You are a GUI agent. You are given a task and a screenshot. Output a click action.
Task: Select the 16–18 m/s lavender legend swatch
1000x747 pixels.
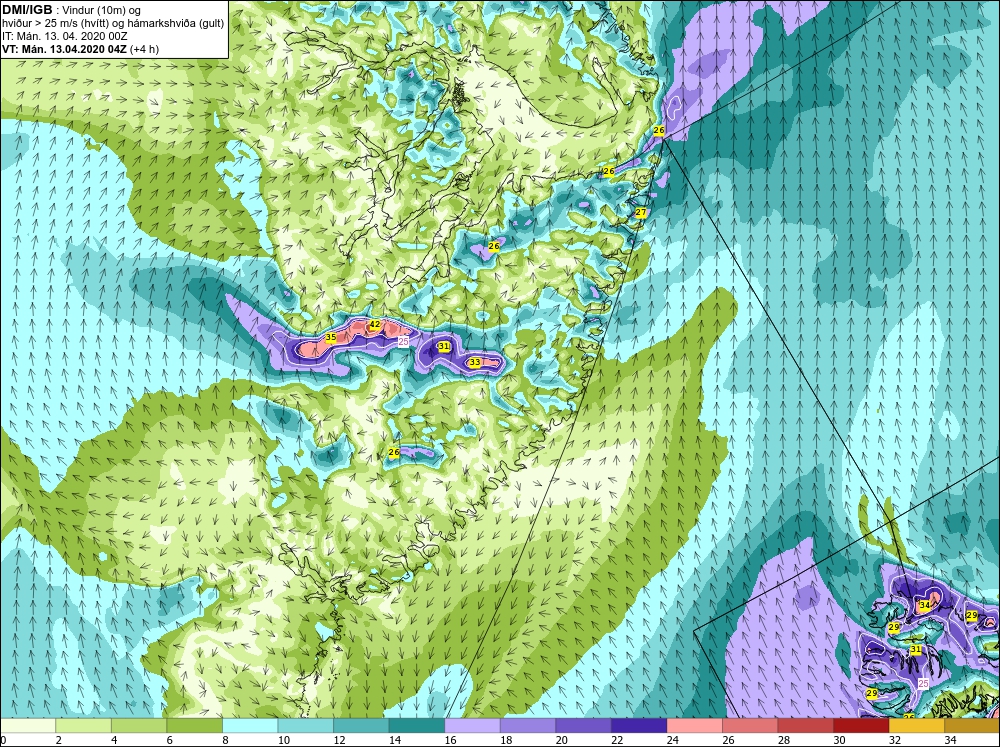472,725
